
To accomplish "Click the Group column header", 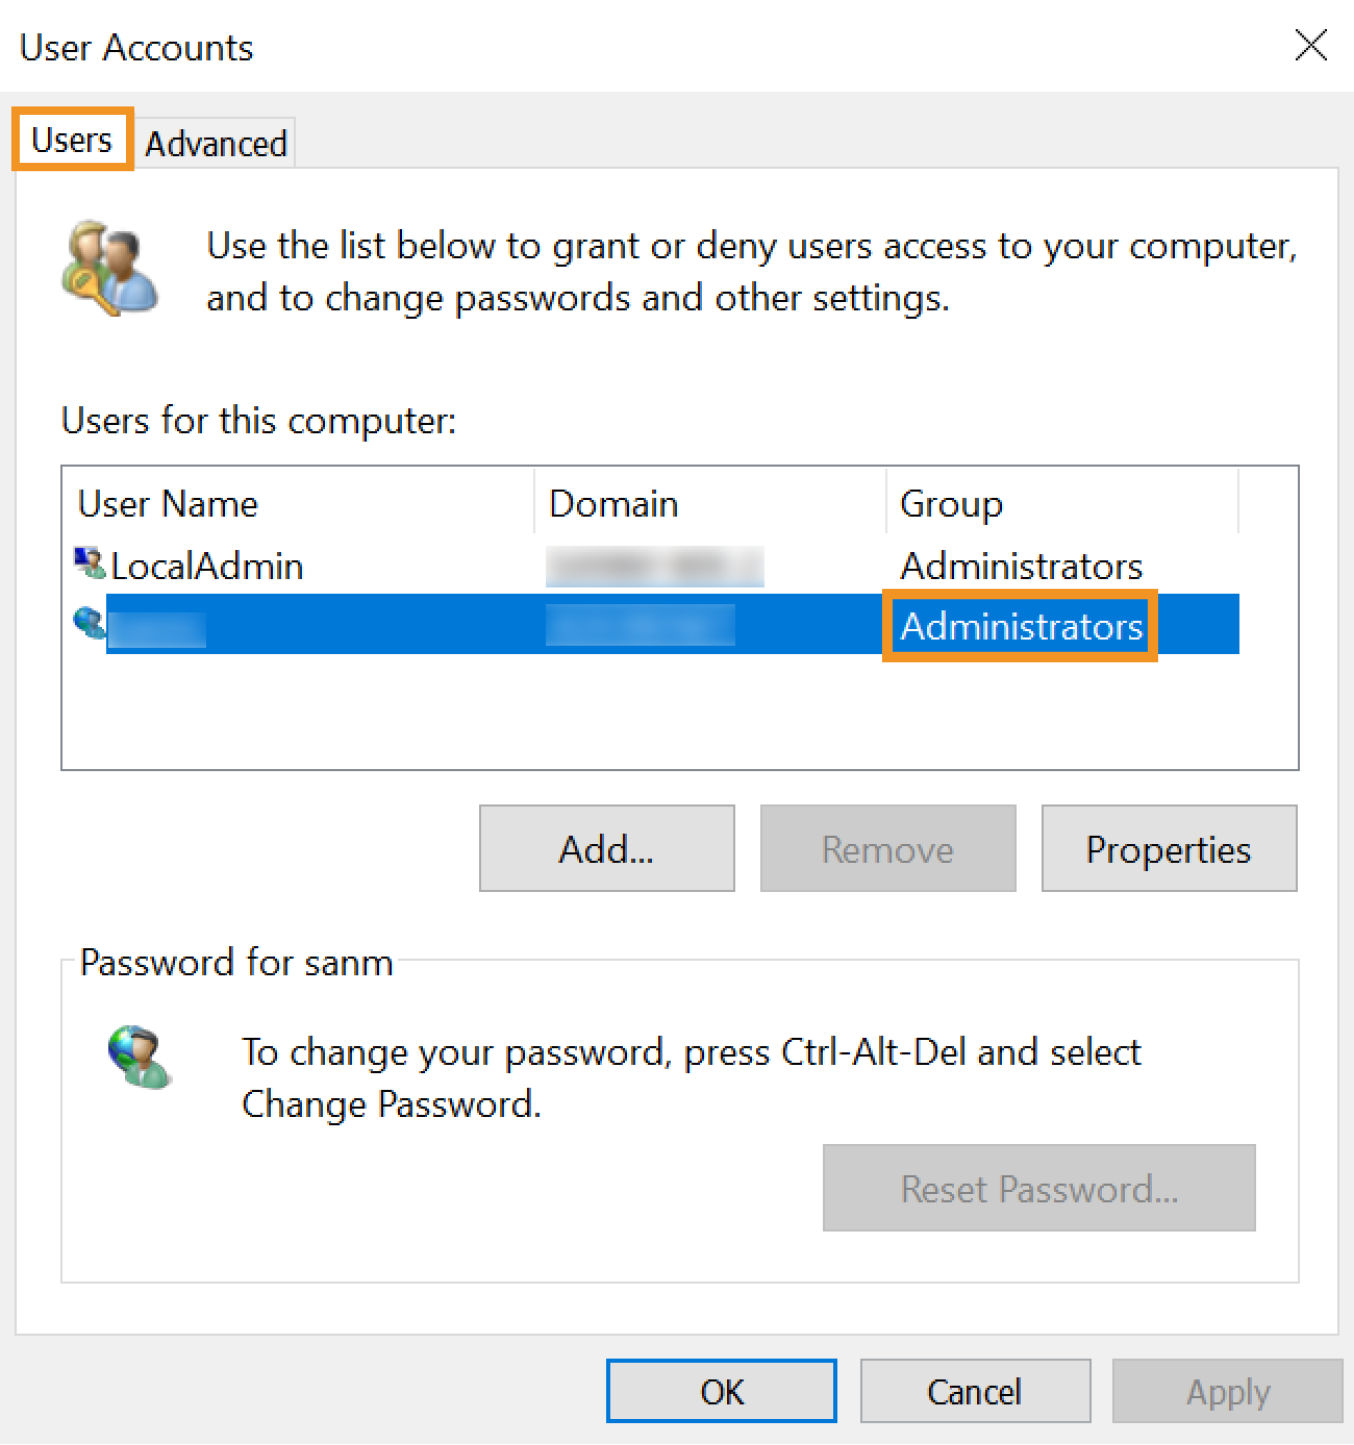I will tap(951, 504).
